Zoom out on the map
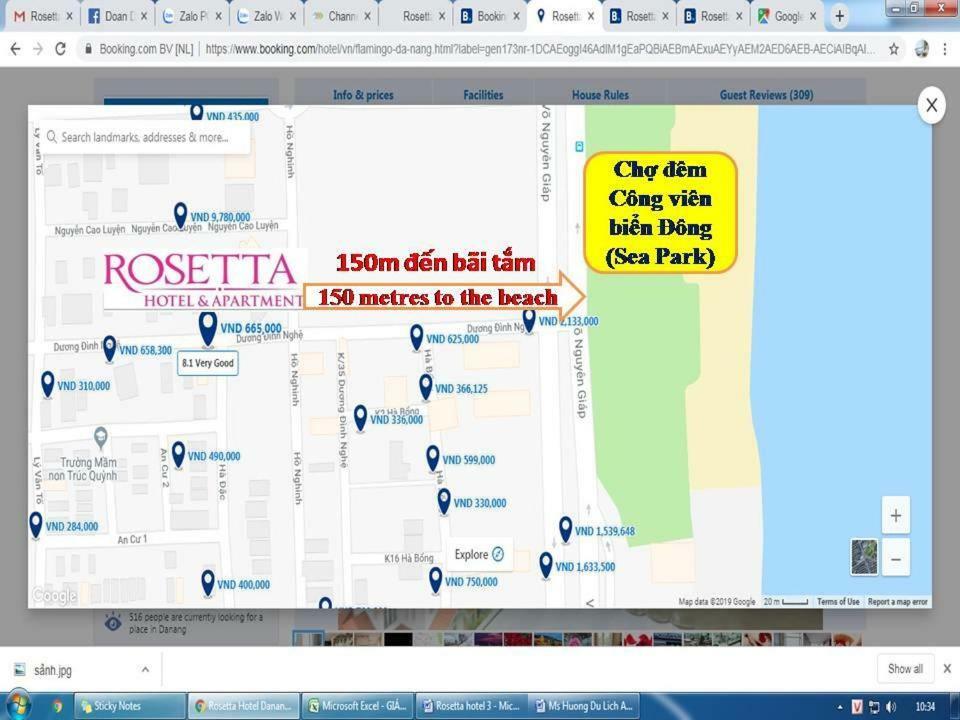Image resolution: width=960 pixels, height=720 pixels. 895,559
